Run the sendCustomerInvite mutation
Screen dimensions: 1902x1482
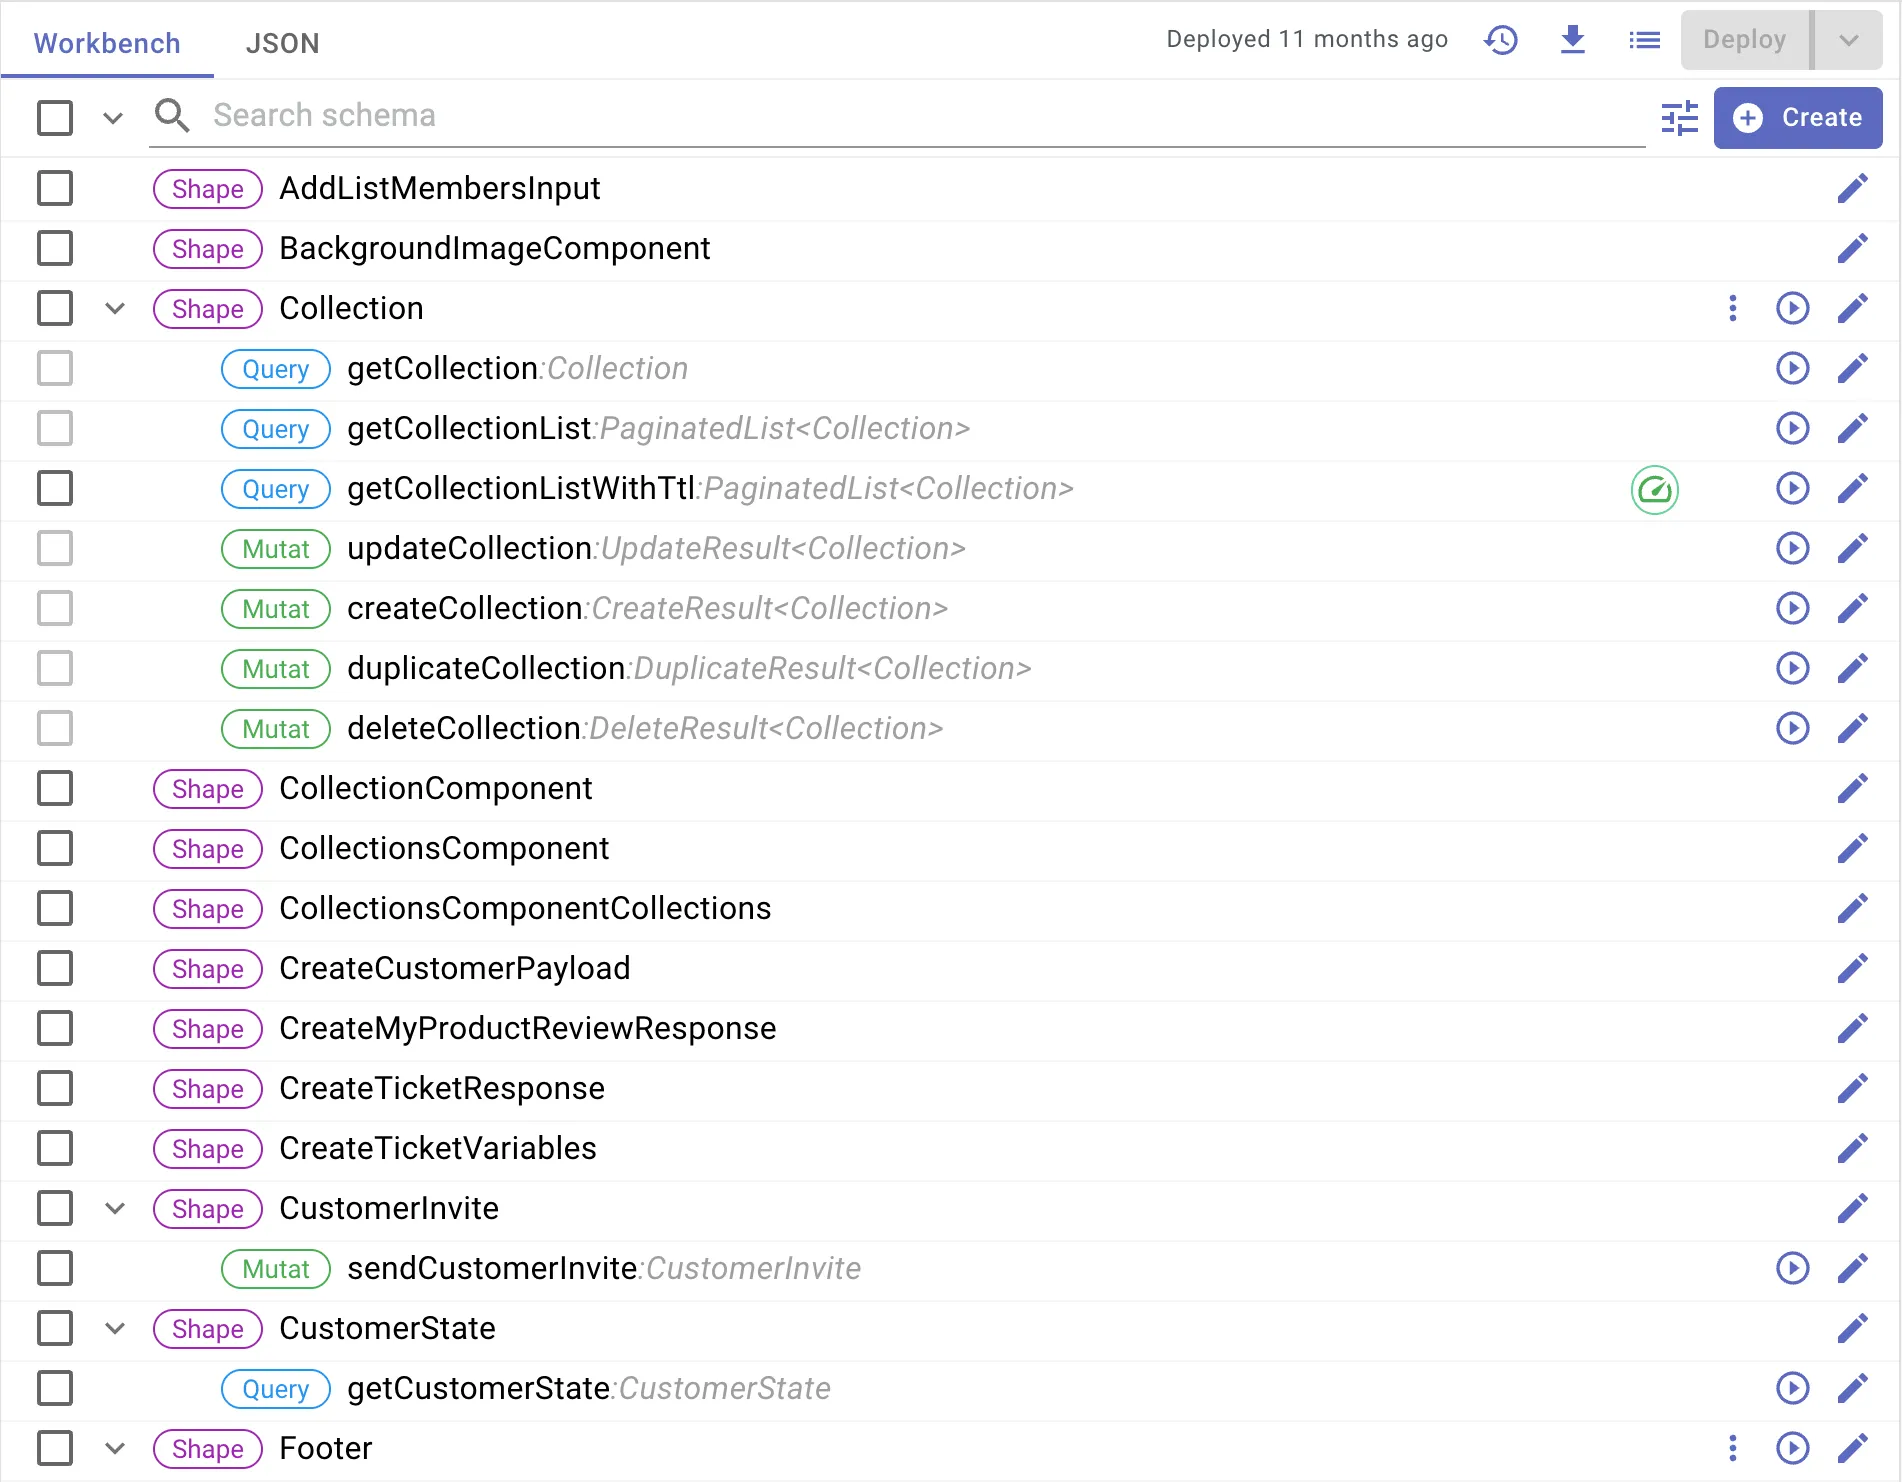[x=1793, y=1268]
